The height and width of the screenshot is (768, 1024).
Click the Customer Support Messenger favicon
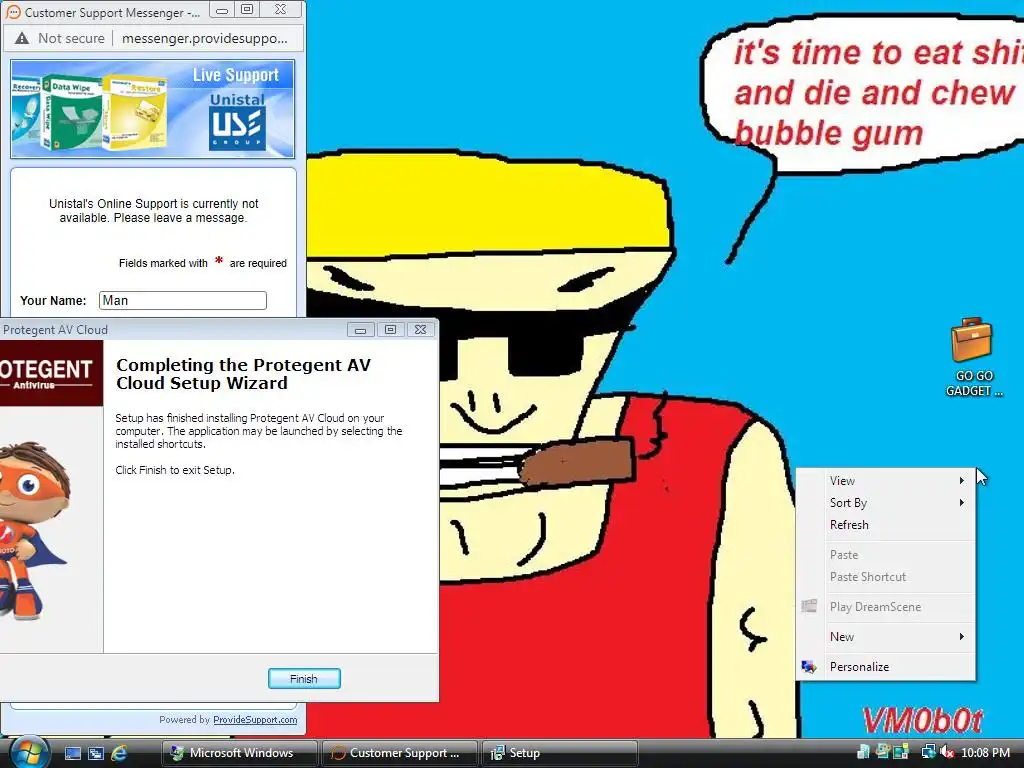[13, 12]
